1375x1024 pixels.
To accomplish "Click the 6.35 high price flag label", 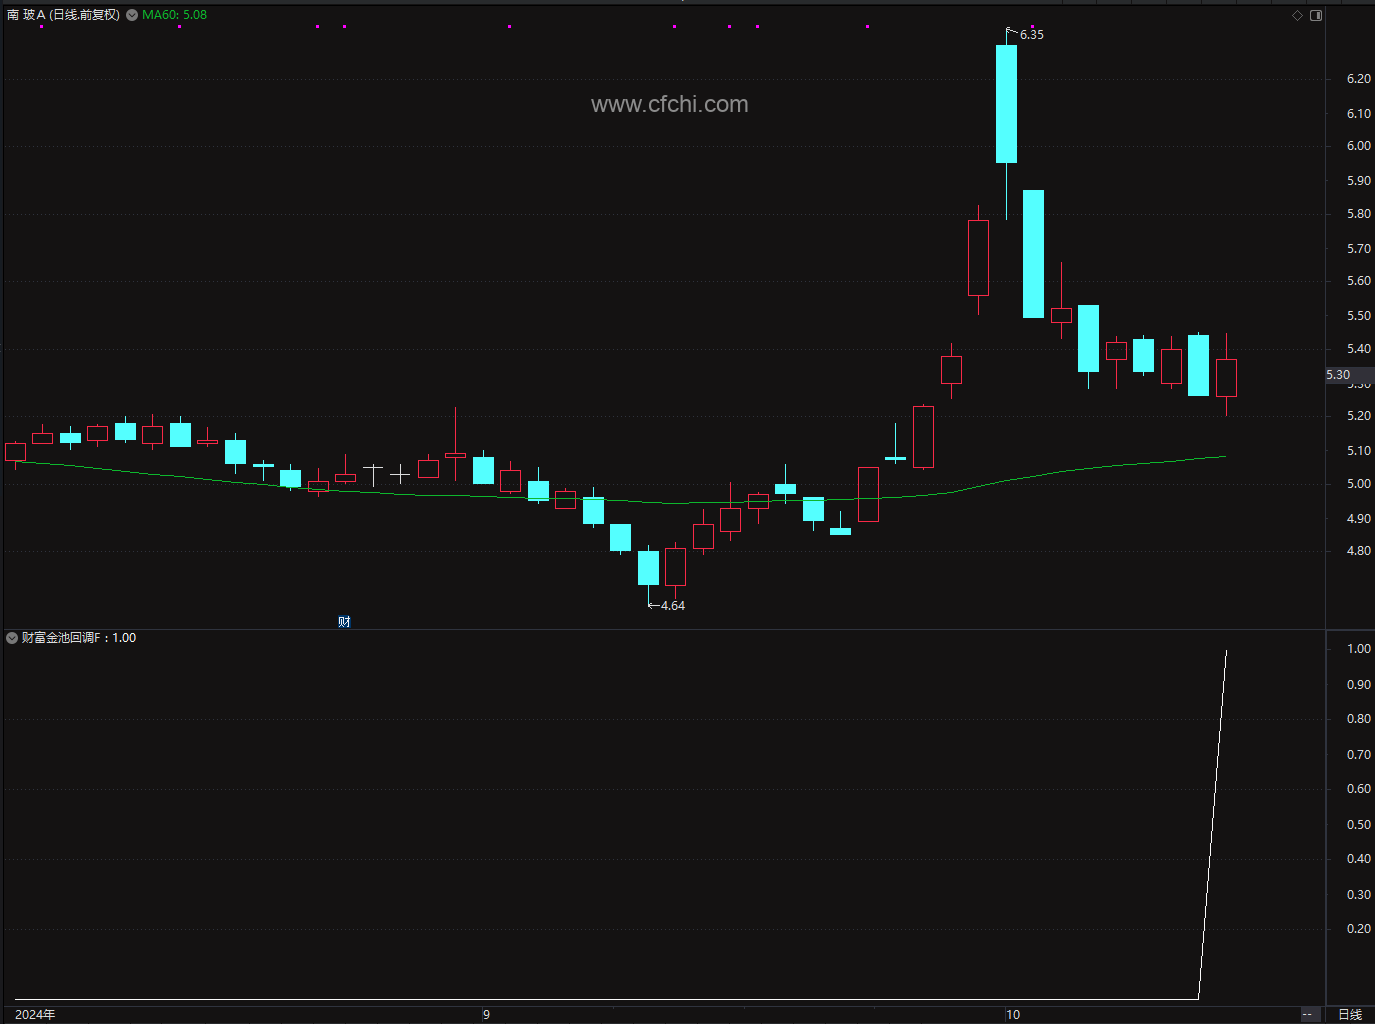I will tap(1031, 35).
